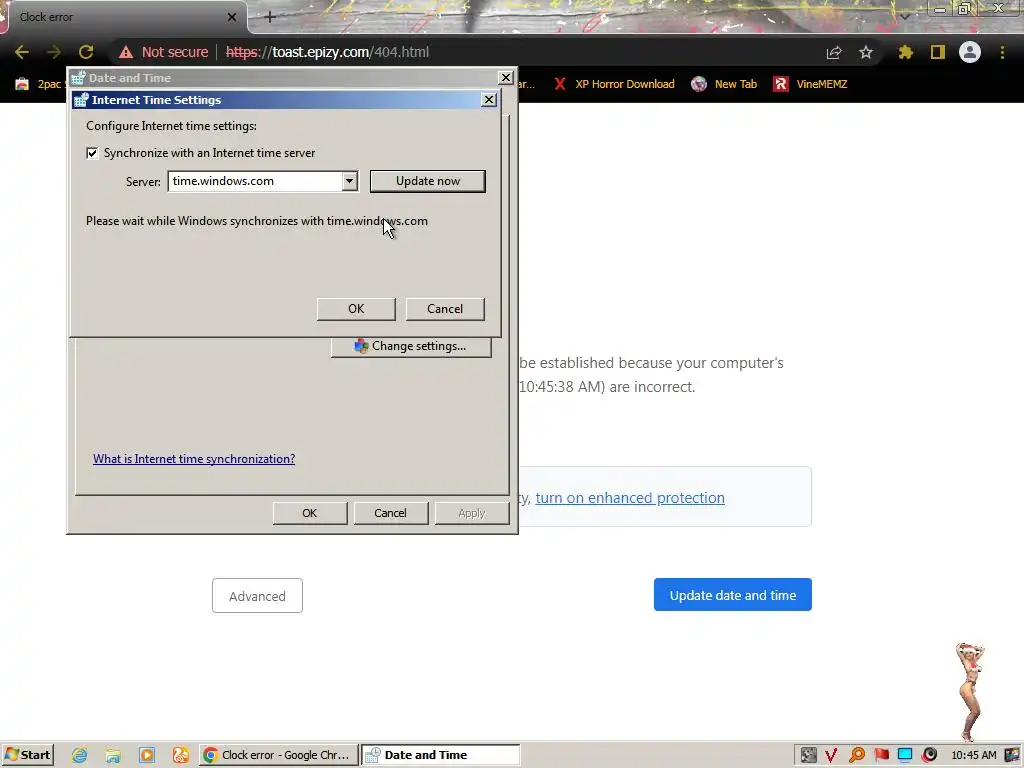Click the 10:45 AM taskbar clock

tap(974, 756)
